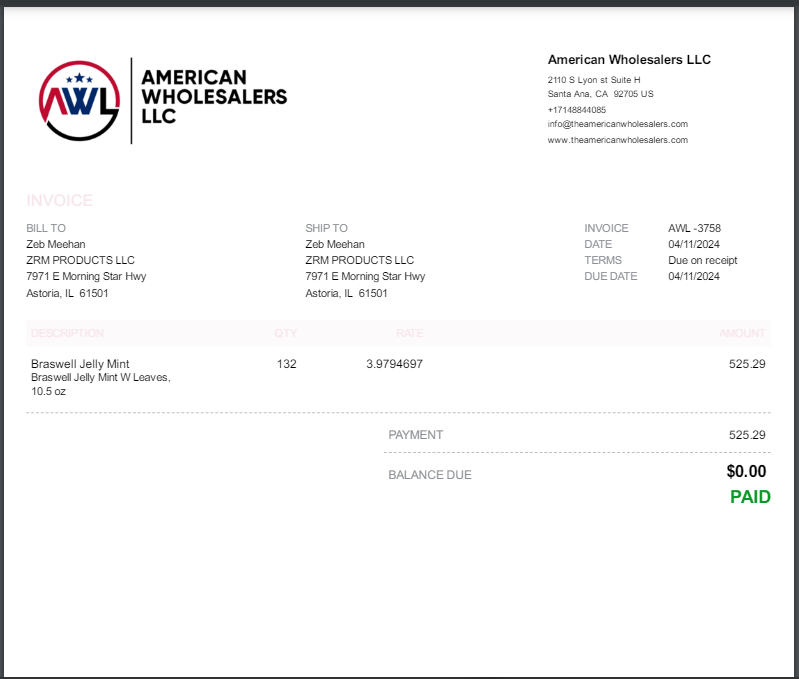The width and height of the screenshot is (799, 679).
Task: Click the QTY column header
Action: 285,333
